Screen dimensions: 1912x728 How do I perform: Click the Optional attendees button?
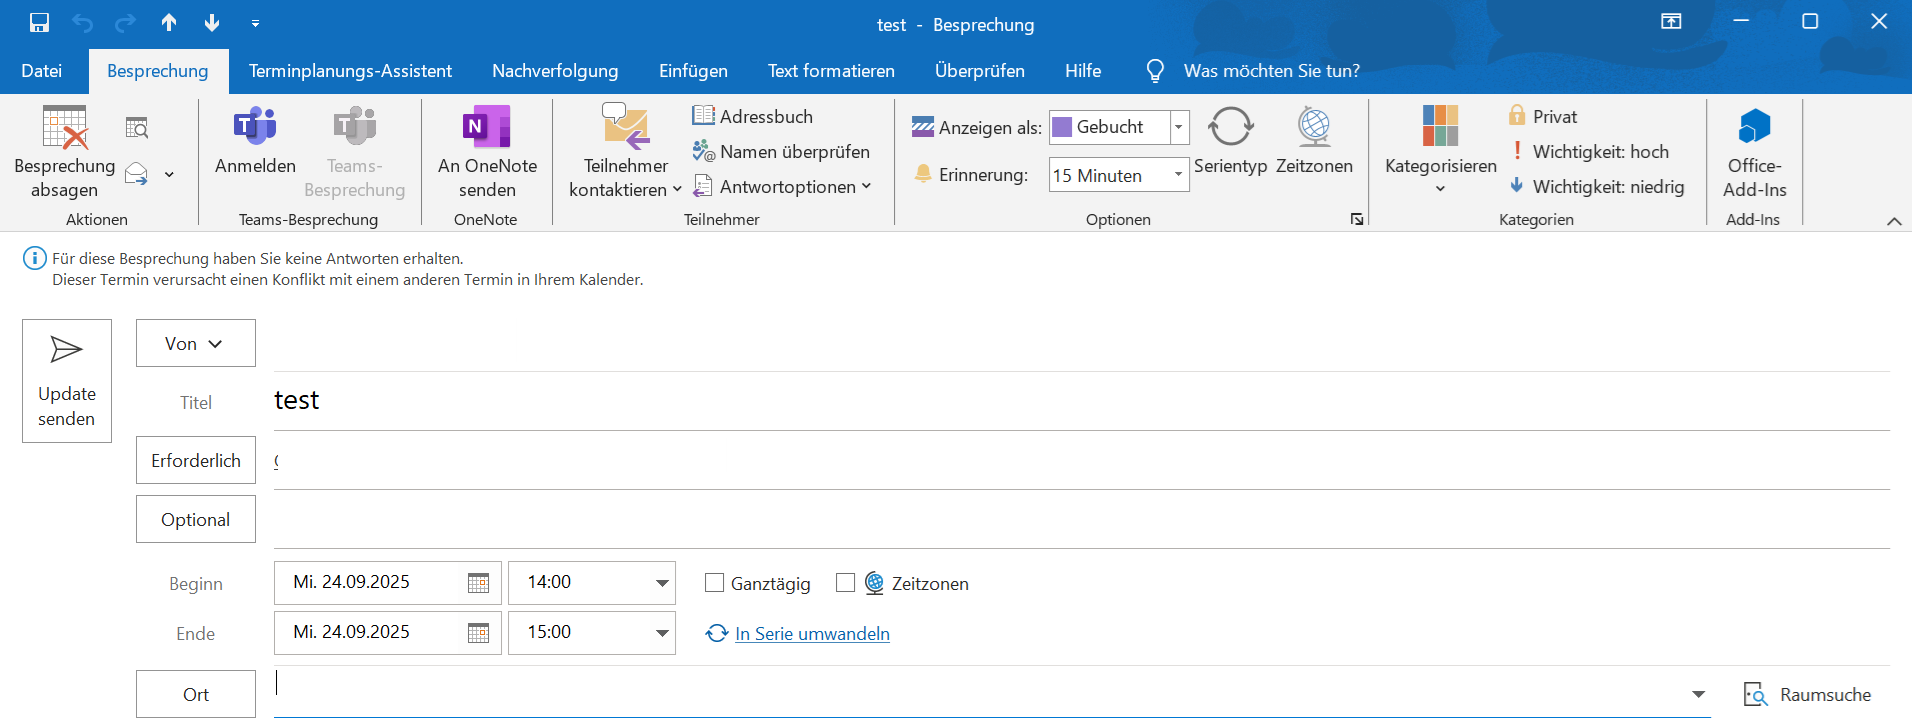[196, 519]
